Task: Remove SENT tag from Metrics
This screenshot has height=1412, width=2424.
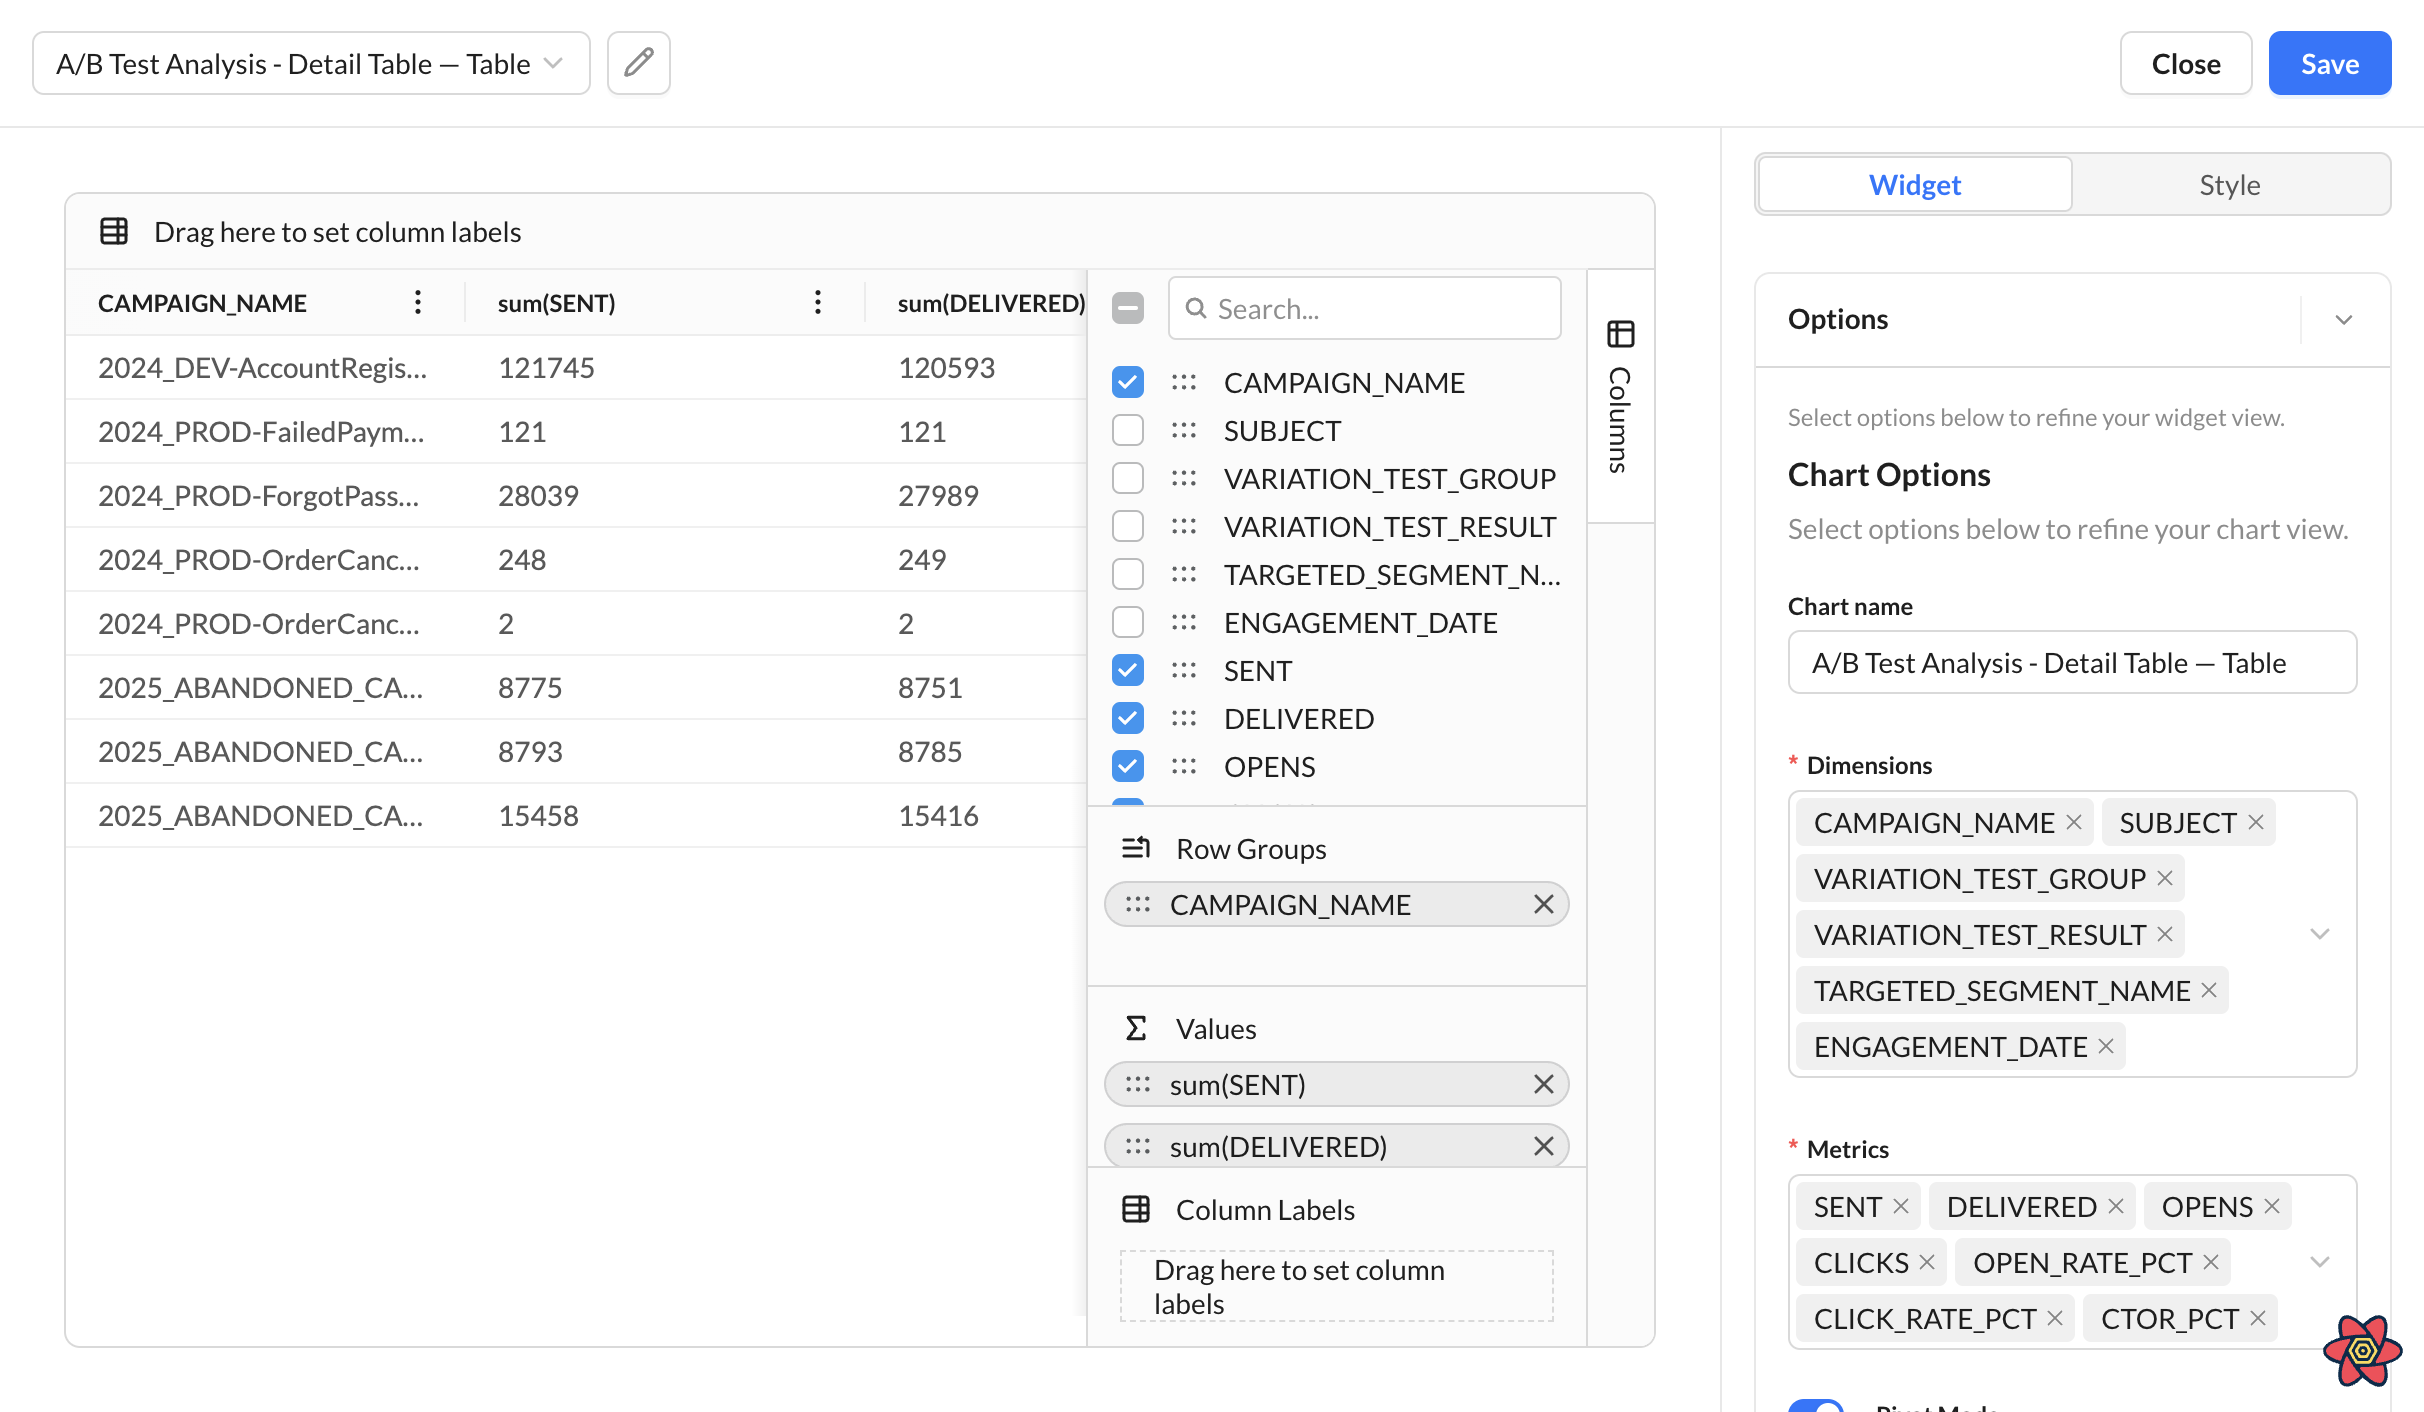Action: [1901, 1206]
